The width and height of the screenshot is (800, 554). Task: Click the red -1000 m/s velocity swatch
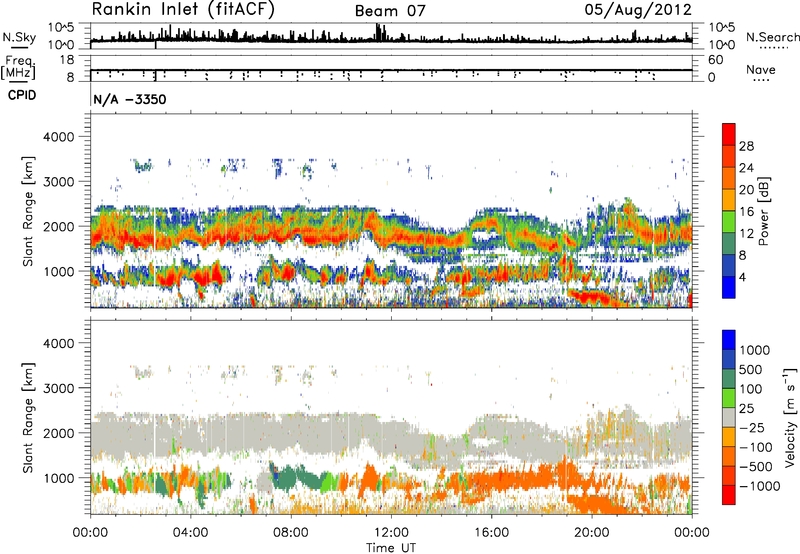tap(729, 495)
